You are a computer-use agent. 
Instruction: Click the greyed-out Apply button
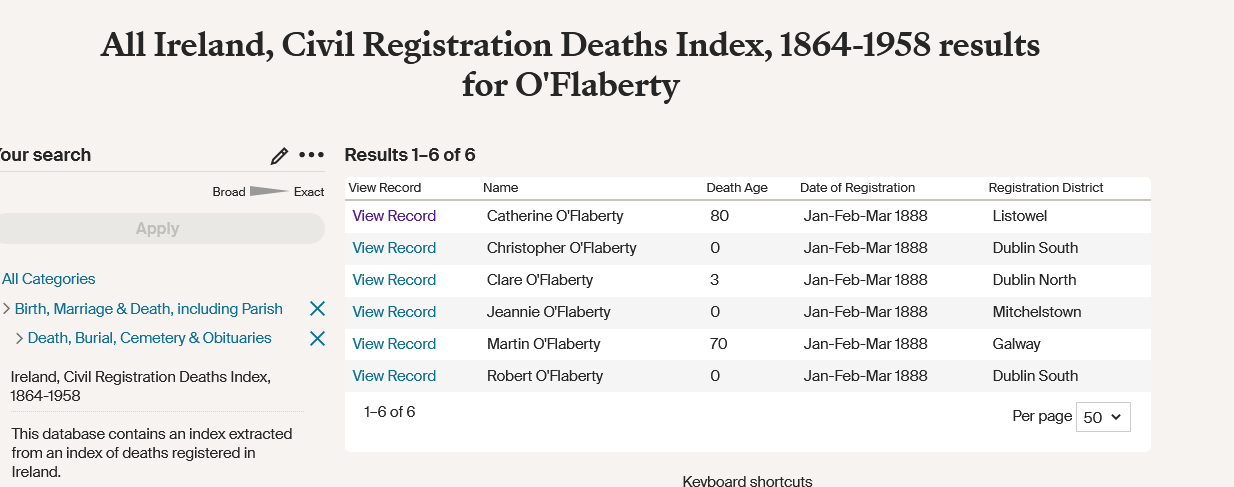(x=157, y=228)
